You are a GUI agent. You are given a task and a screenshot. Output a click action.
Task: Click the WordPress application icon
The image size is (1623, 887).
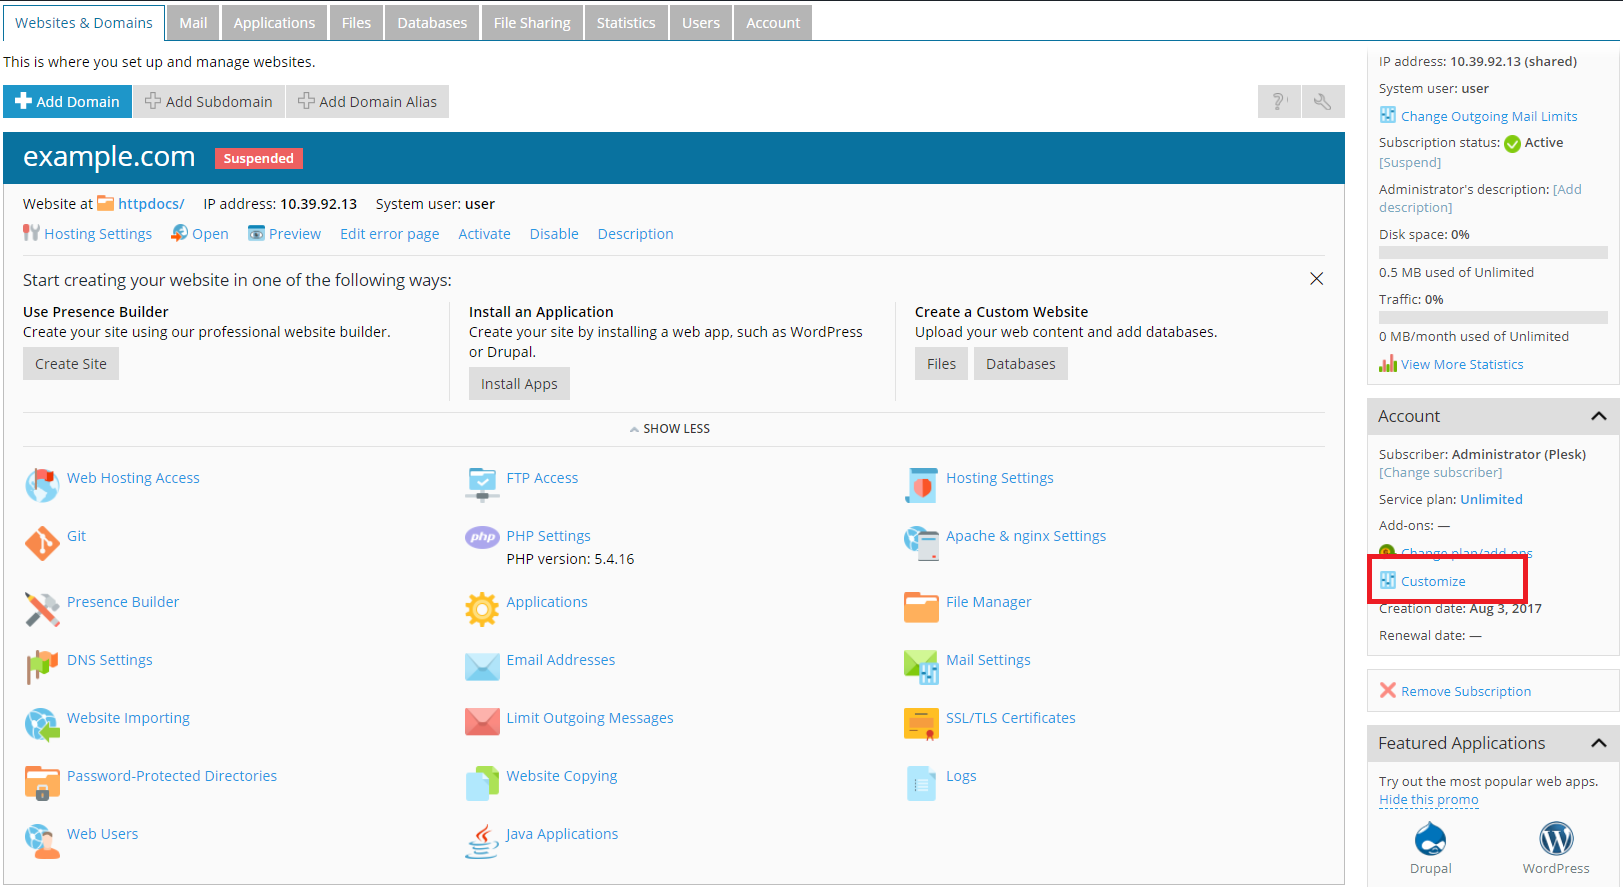click(1555, 839)
